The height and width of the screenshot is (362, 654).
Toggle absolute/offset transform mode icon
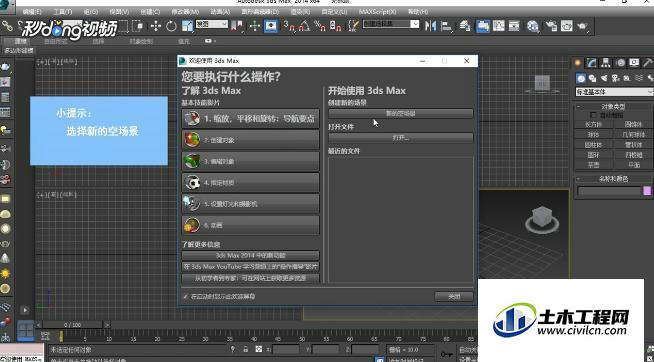259,349
